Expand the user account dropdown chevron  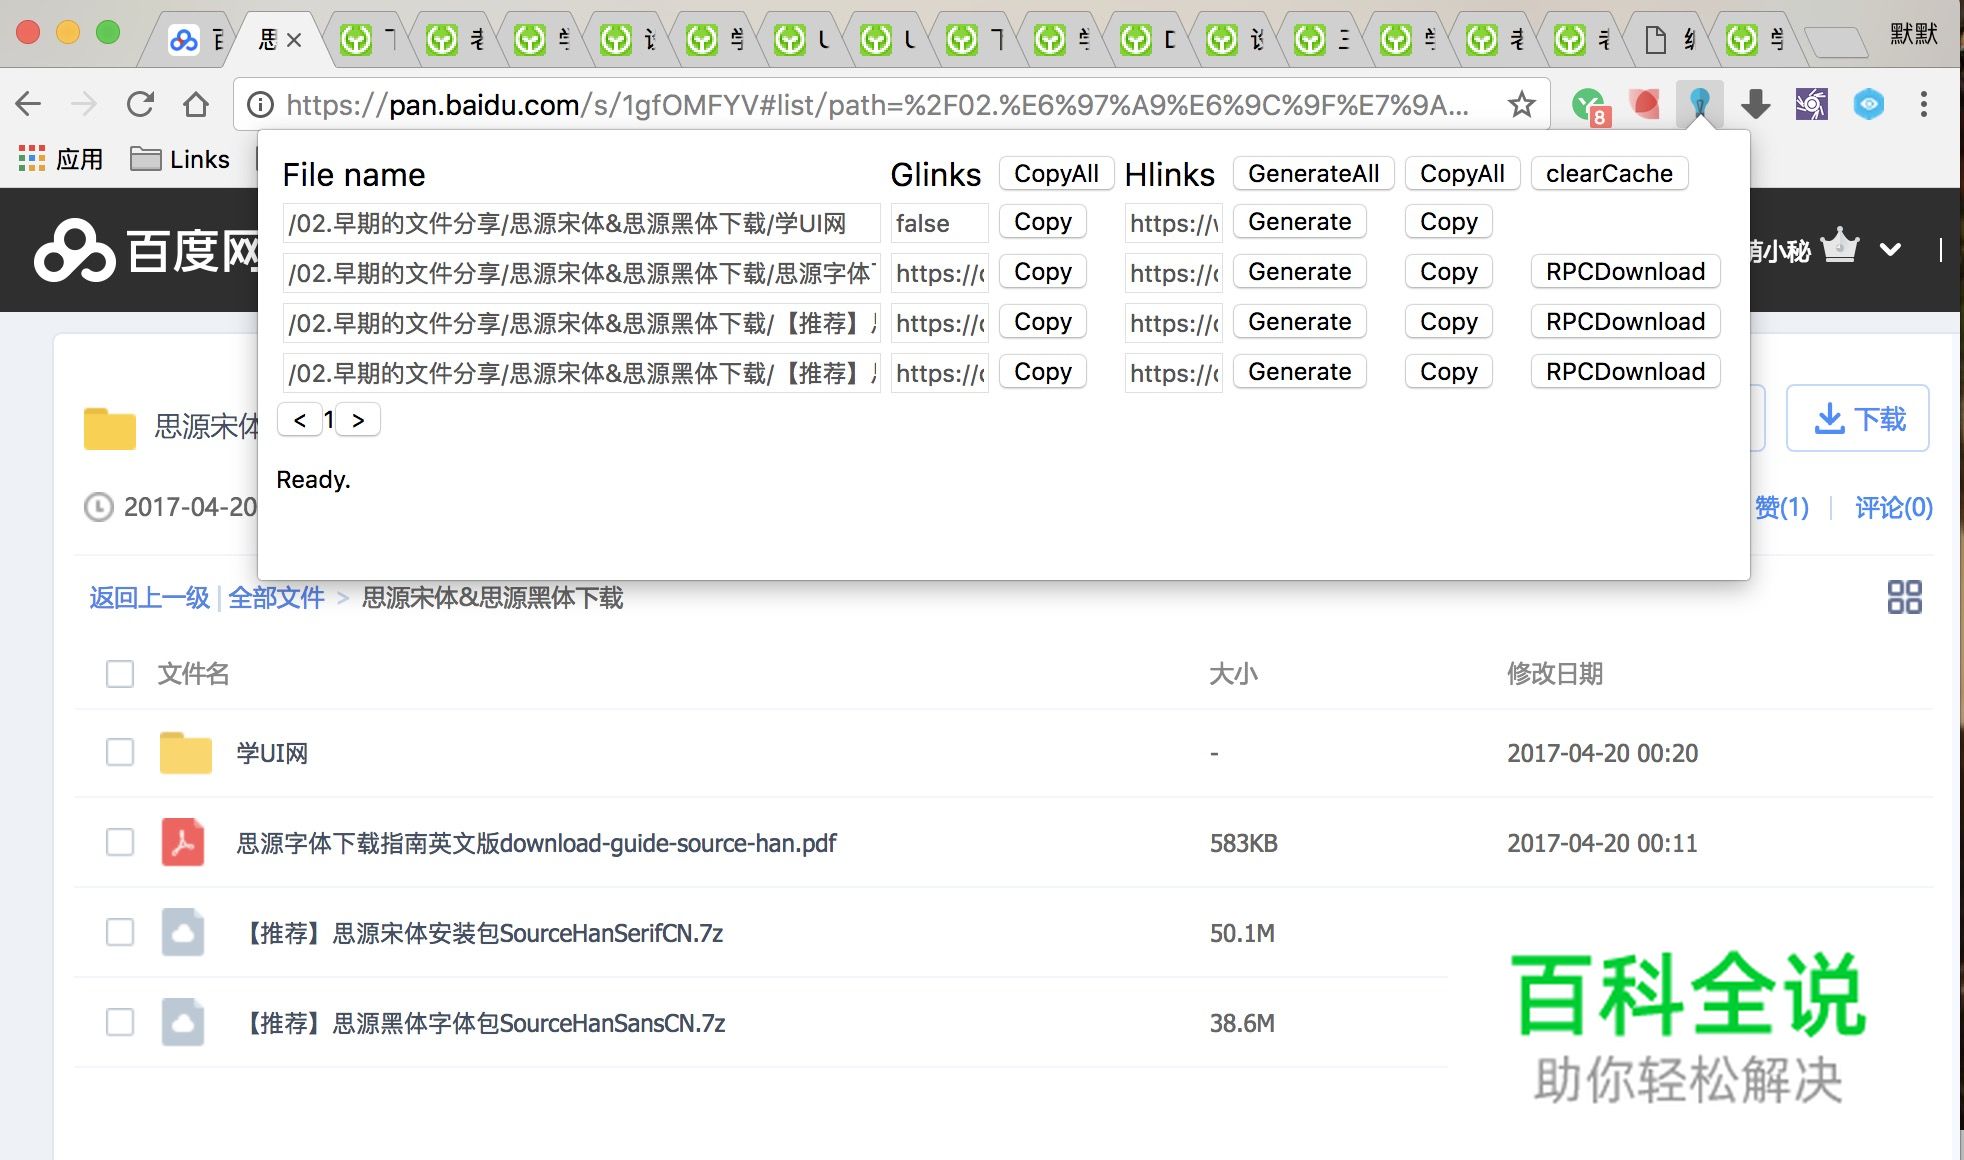click(1889, 249)
